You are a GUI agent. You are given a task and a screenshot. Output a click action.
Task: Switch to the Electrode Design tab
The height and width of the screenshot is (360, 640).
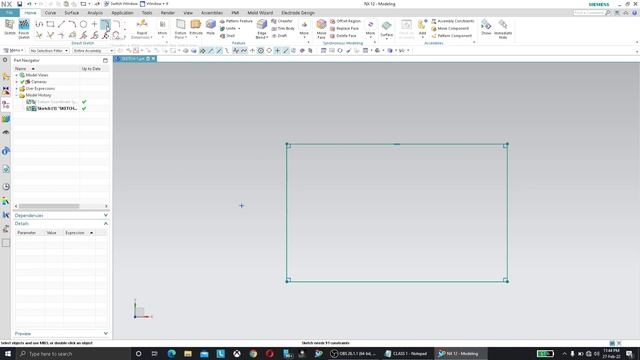coord(298,13)
